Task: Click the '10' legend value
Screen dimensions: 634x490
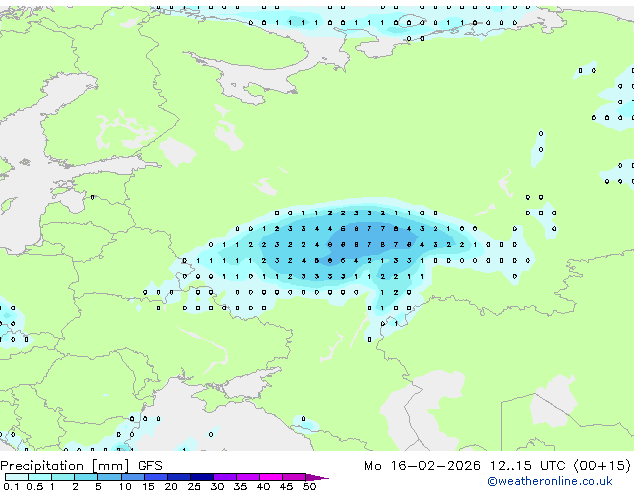Action: coord(125,486)
